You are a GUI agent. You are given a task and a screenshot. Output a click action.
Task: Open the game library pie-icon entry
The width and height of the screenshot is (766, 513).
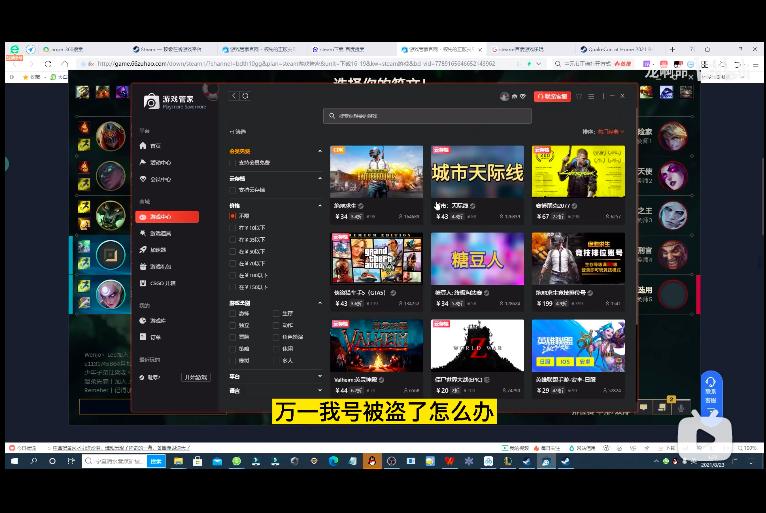(x=153, y=321)
